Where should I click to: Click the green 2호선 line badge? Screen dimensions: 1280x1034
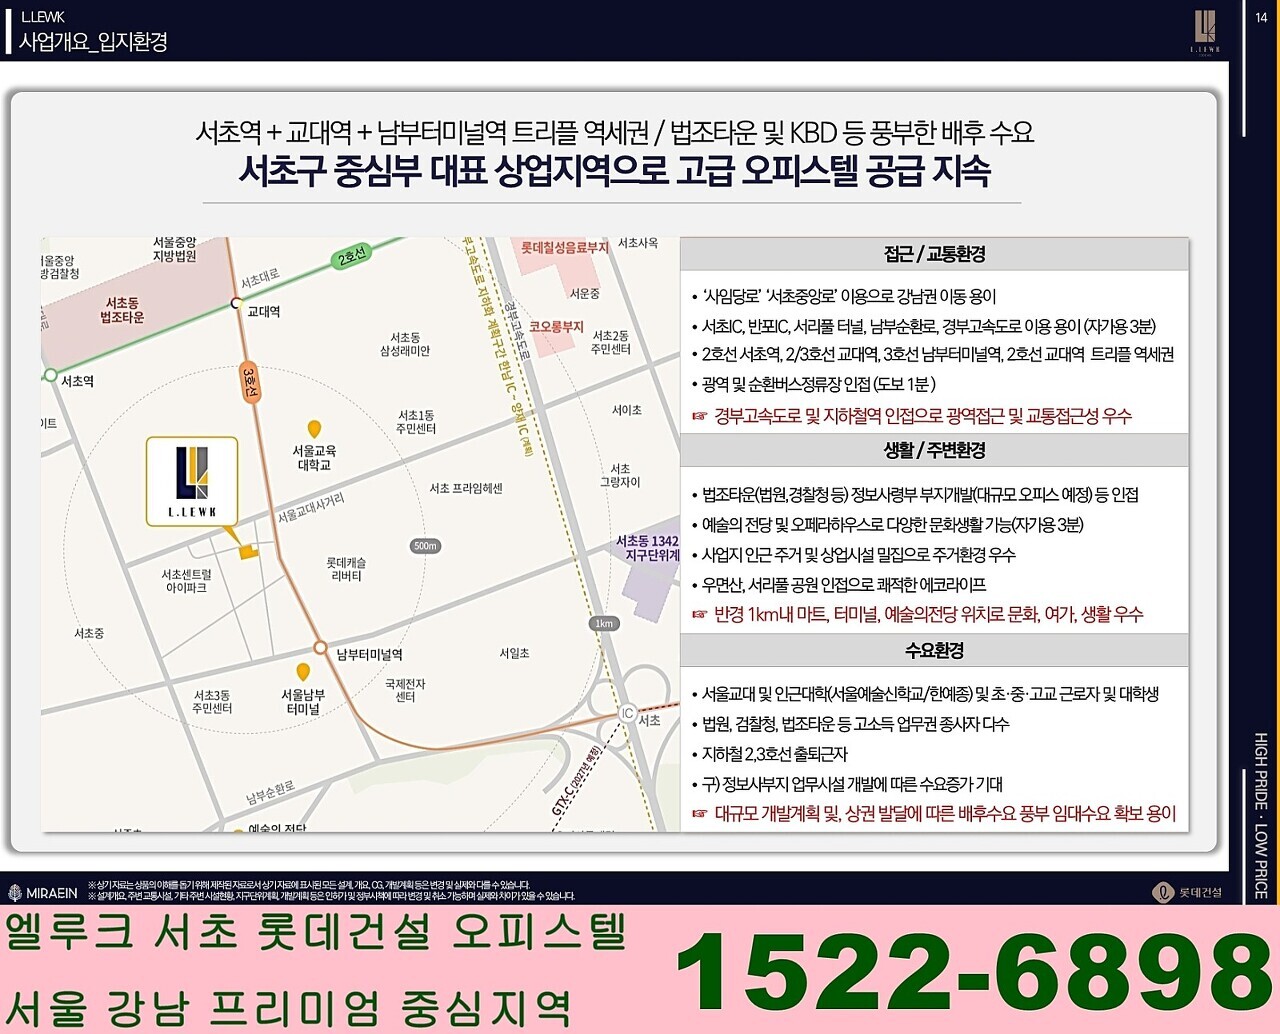pyautogui.click(x=352, y=256)
